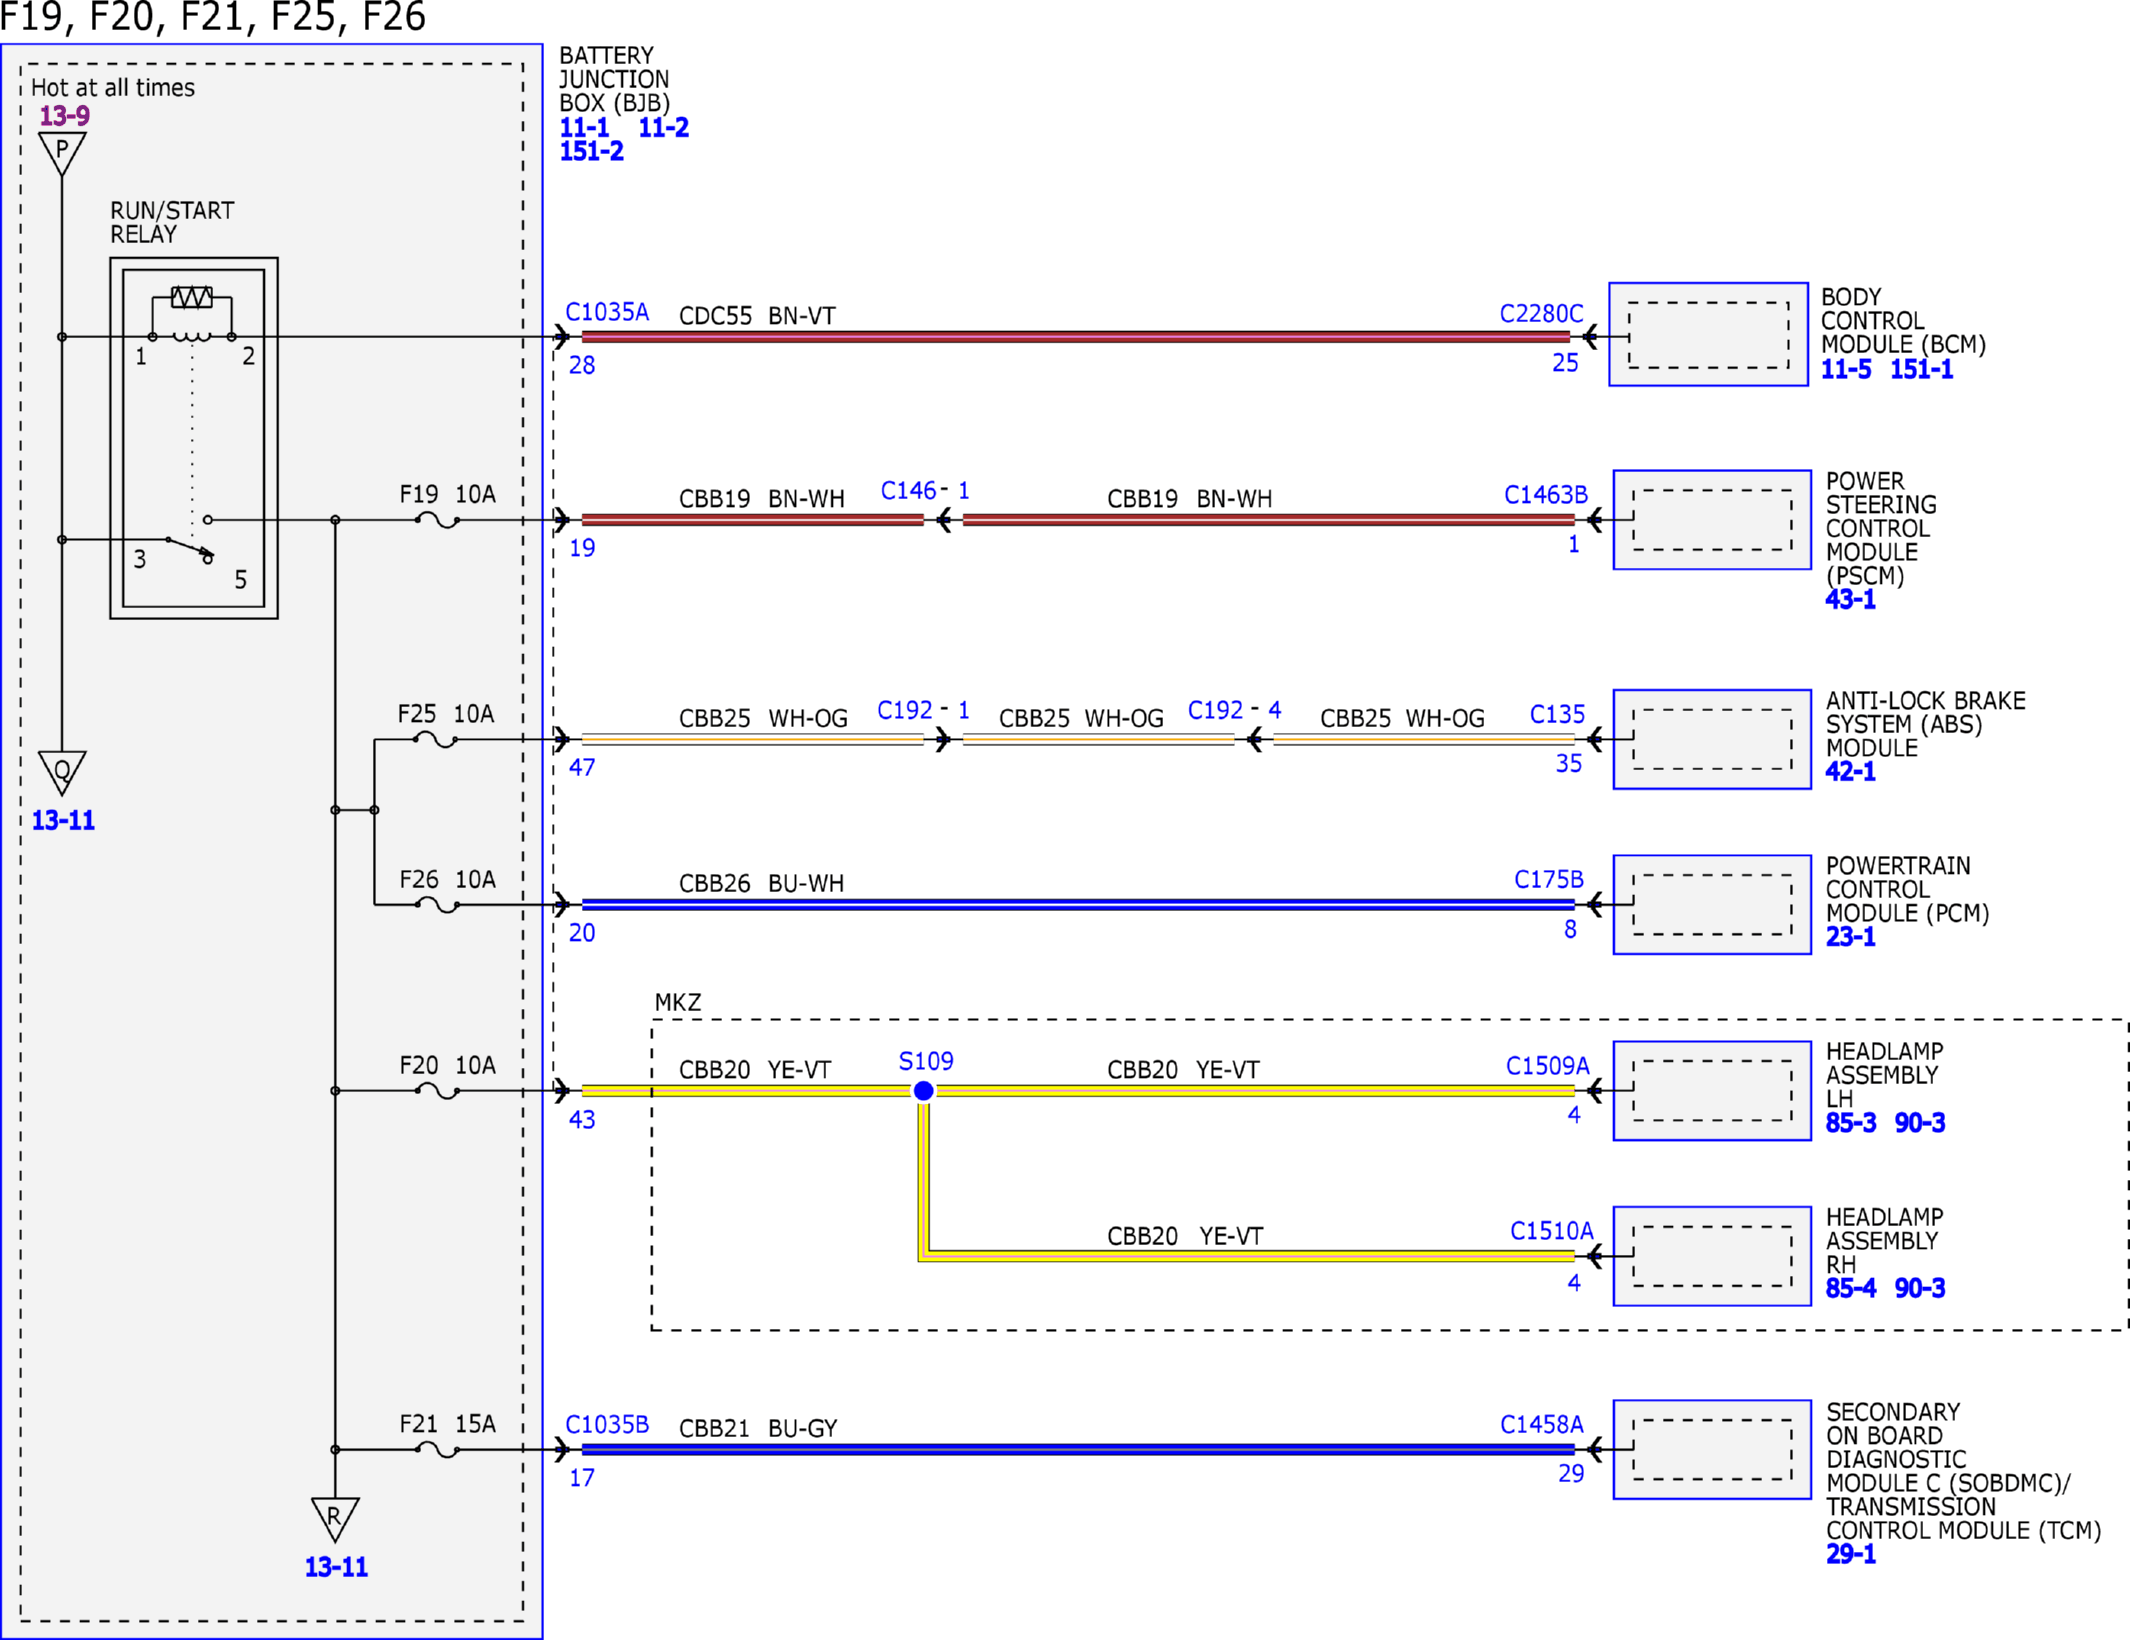Click pin number 47 on the CBB25 circuit
This screenshot has width=2130, height=1640.
click(x=582, y=768)
